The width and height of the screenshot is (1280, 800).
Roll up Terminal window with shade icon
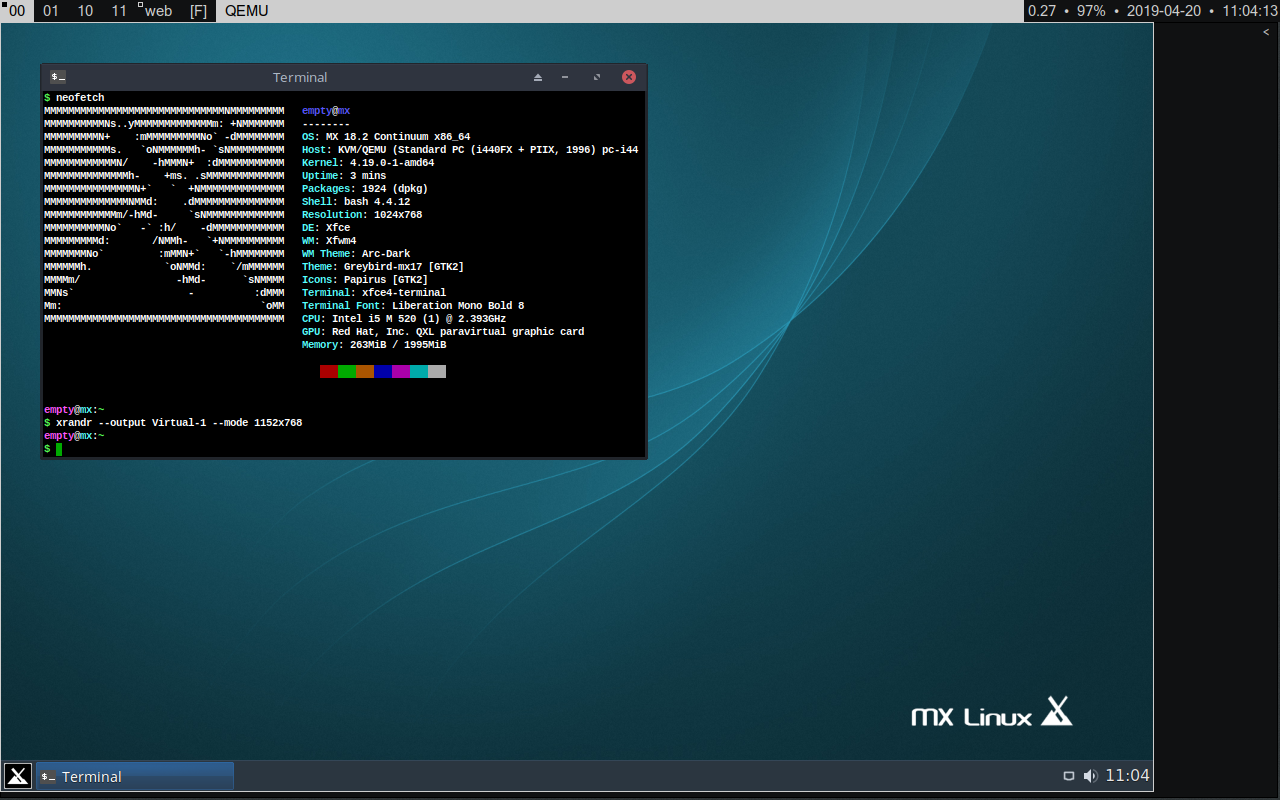(537, 77)
